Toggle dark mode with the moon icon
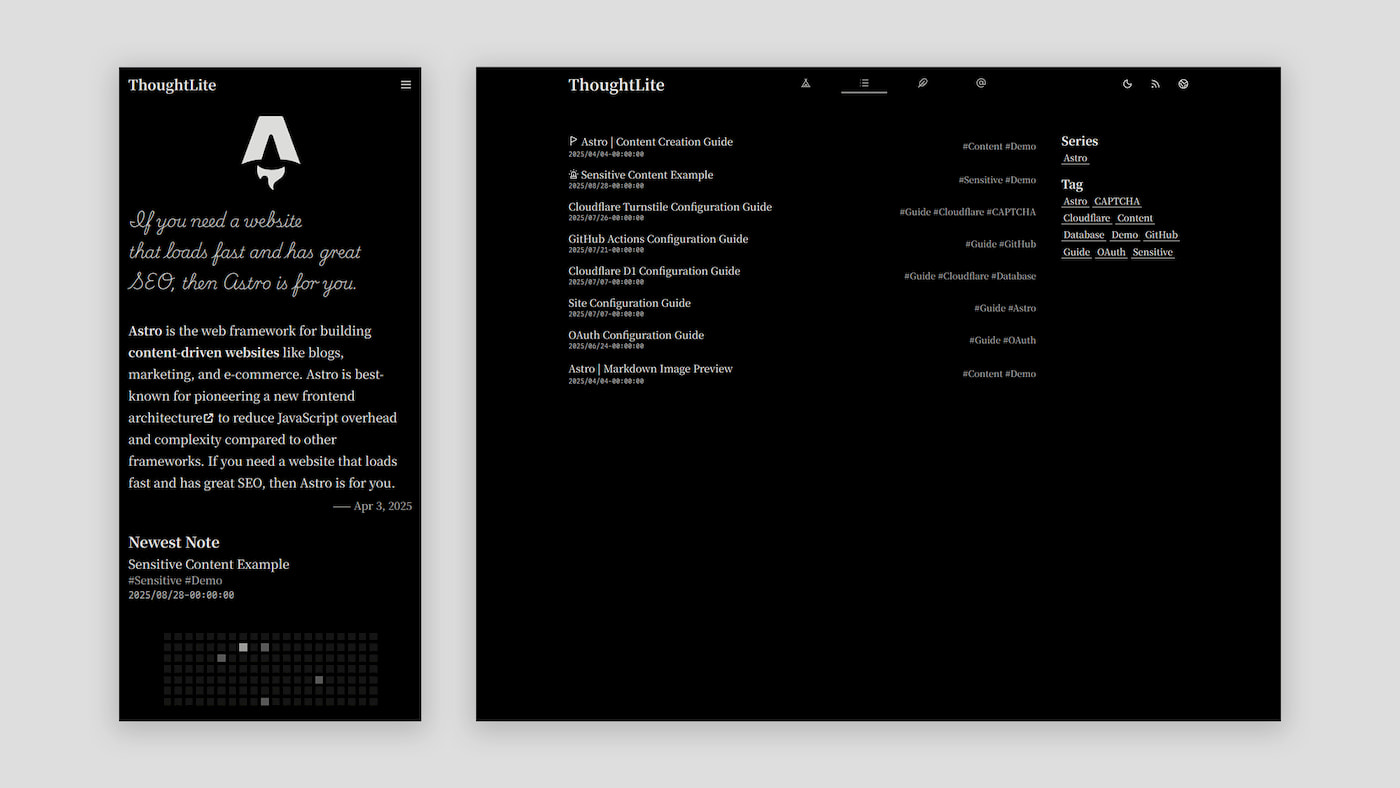1400x788 pixels. click(x=1127, y=85)
